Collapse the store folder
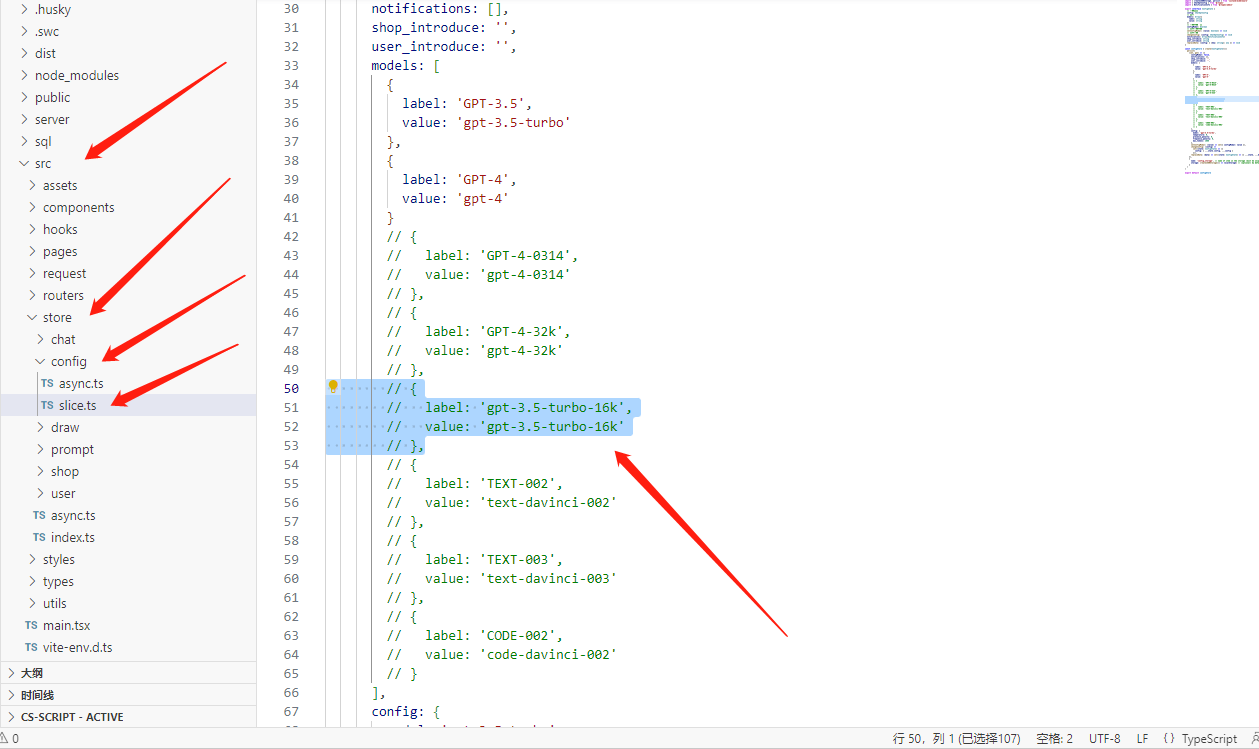Viewport: 1259px width, 749px height. 32,317
